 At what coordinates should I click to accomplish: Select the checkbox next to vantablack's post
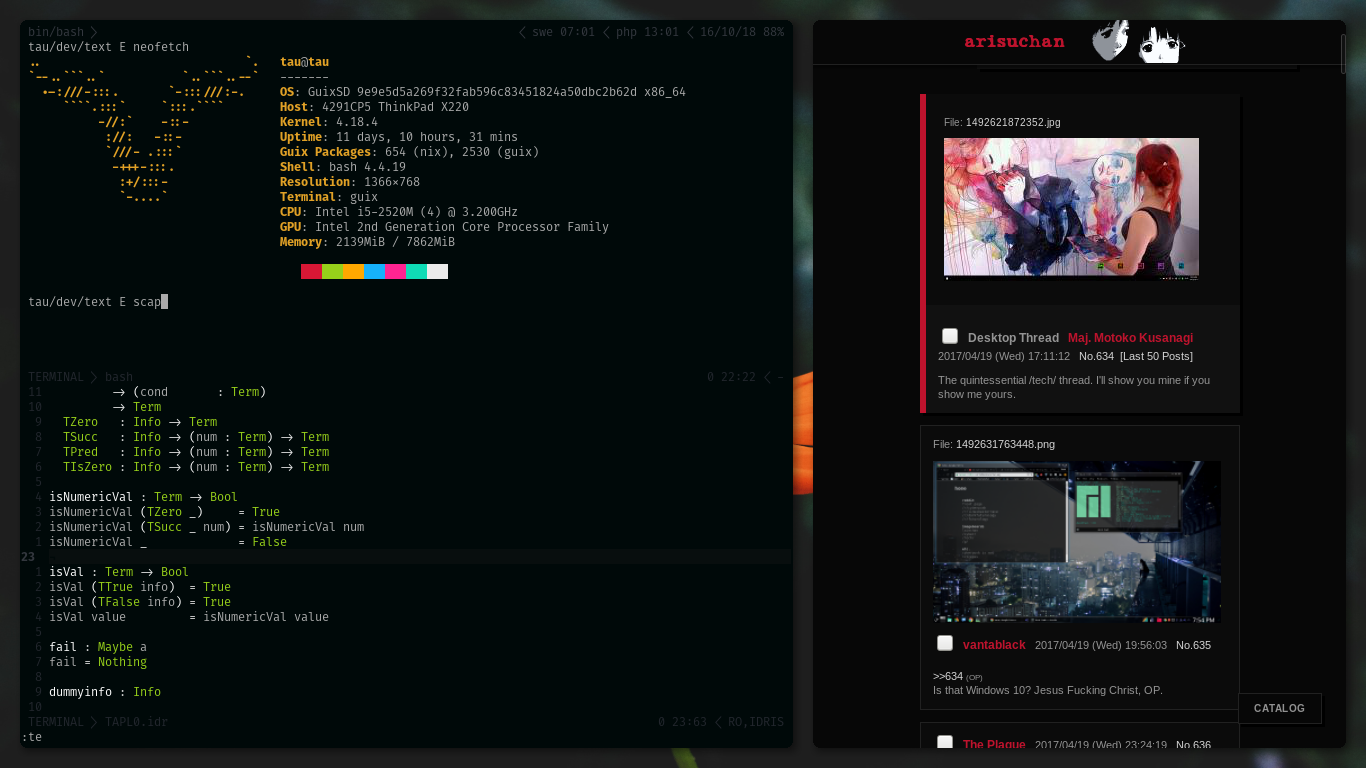945,644
